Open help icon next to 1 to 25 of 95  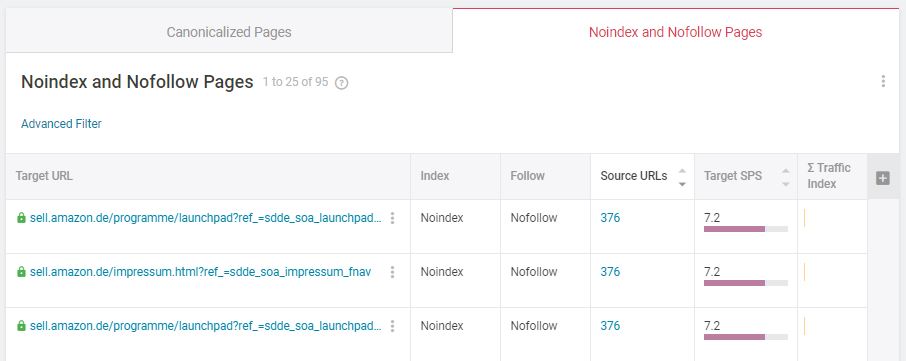coord(341,83)
